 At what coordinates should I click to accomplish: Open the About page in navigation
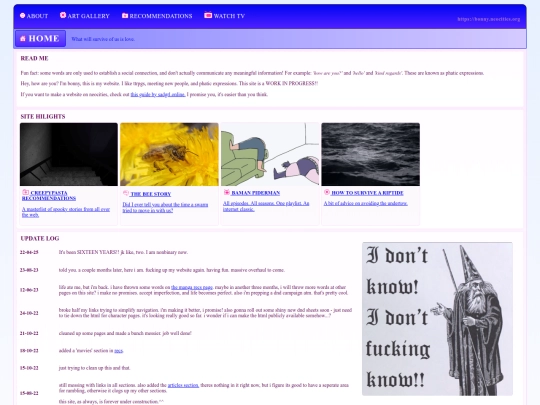tap(34, 16)
